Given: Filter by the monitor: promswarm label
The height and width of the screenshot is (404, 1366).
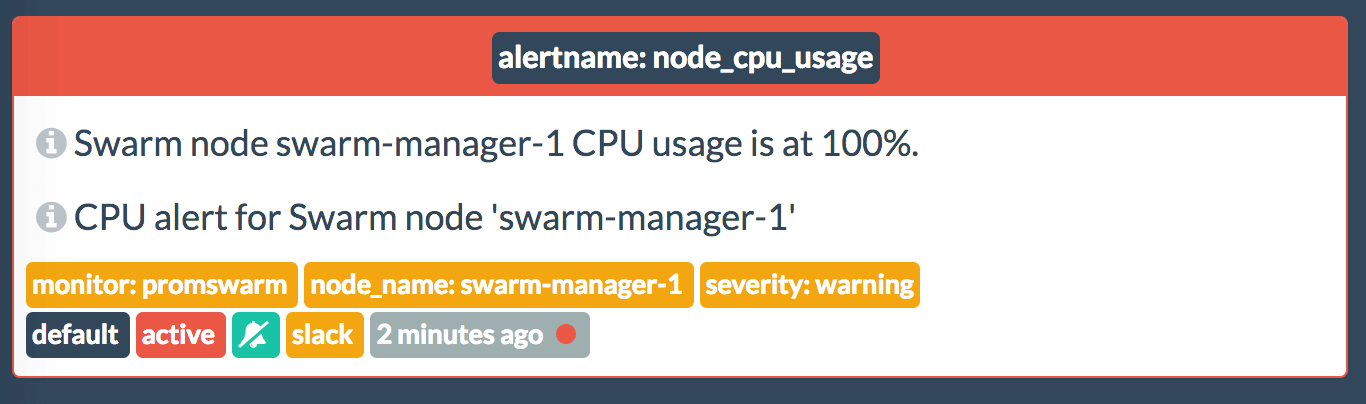Looking at the screenshot, I should click(x=161, y=285).
